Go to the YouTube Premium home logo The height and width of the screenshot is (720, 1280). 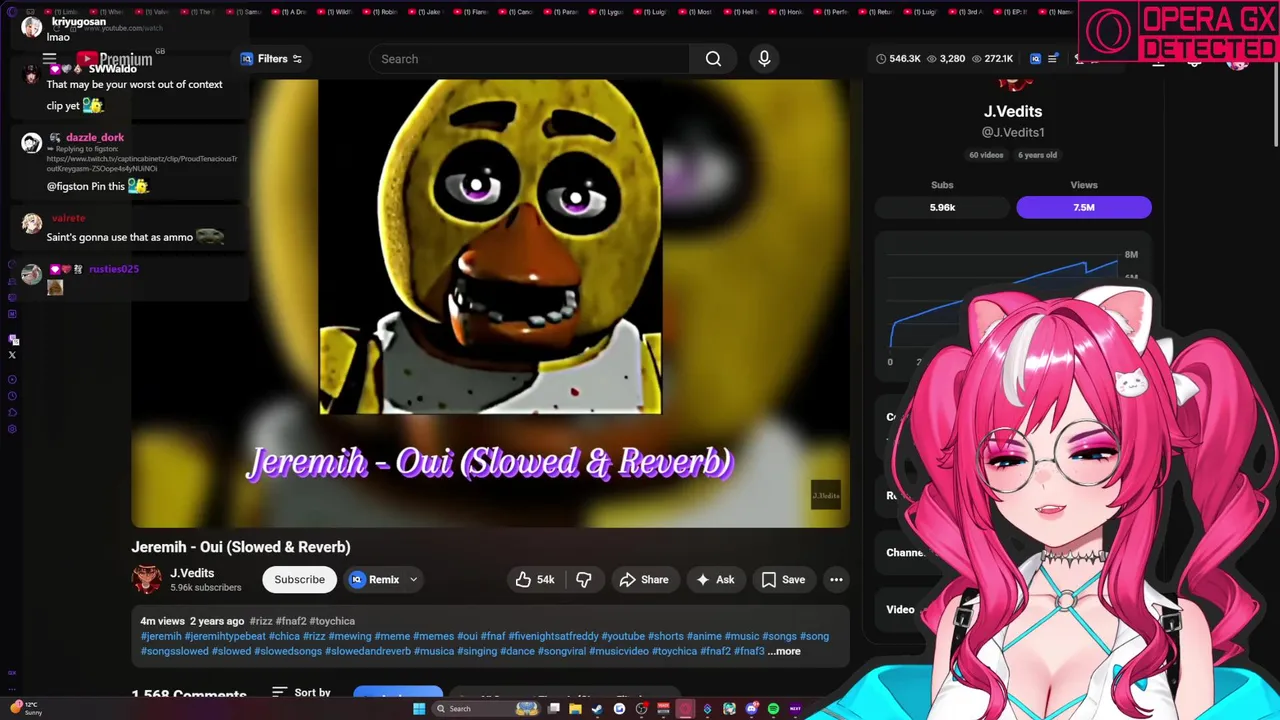(x=114, y=60)
